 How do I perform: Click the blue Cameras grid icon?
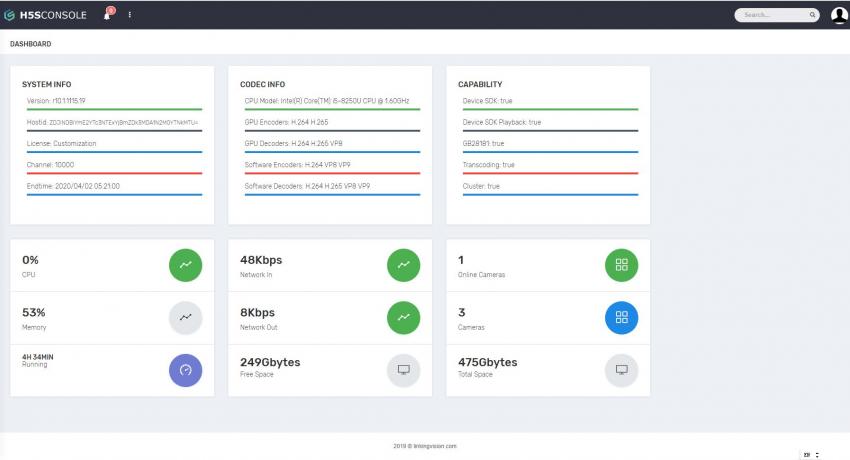[621, 317]
